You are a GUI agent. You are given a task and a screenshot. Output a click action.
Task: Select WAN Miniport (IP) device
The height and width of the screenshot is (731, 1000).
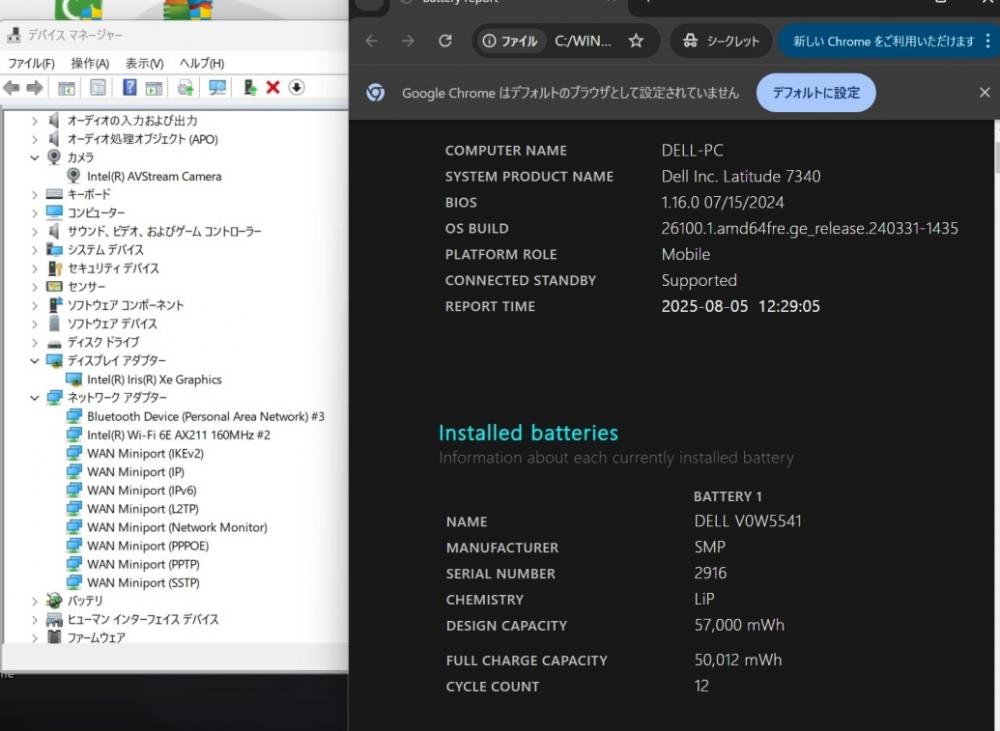136,472
